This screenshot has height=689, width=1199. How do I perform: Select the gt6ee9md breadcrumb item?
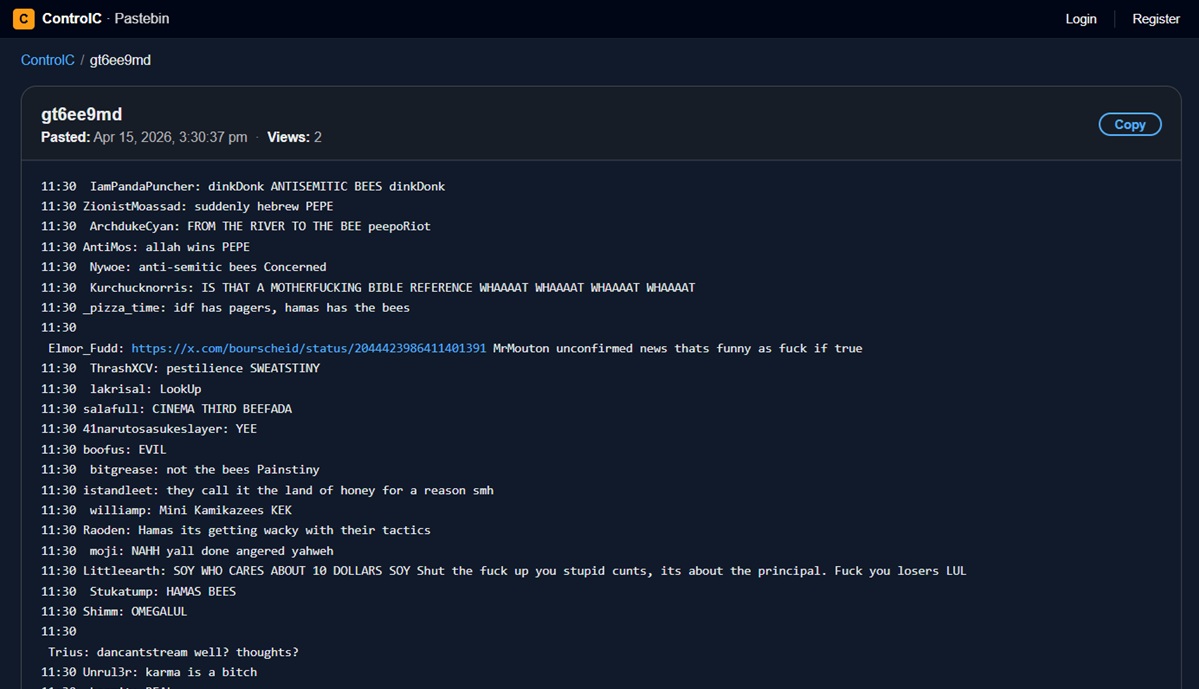point(120,60)
